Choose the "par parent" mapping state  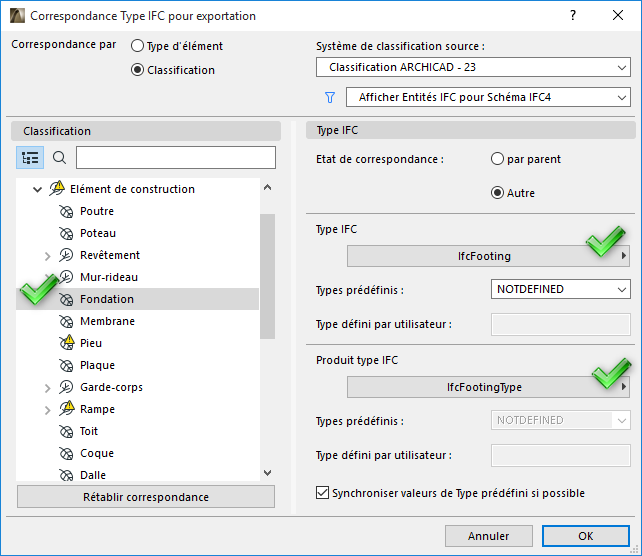click(497, 159)
